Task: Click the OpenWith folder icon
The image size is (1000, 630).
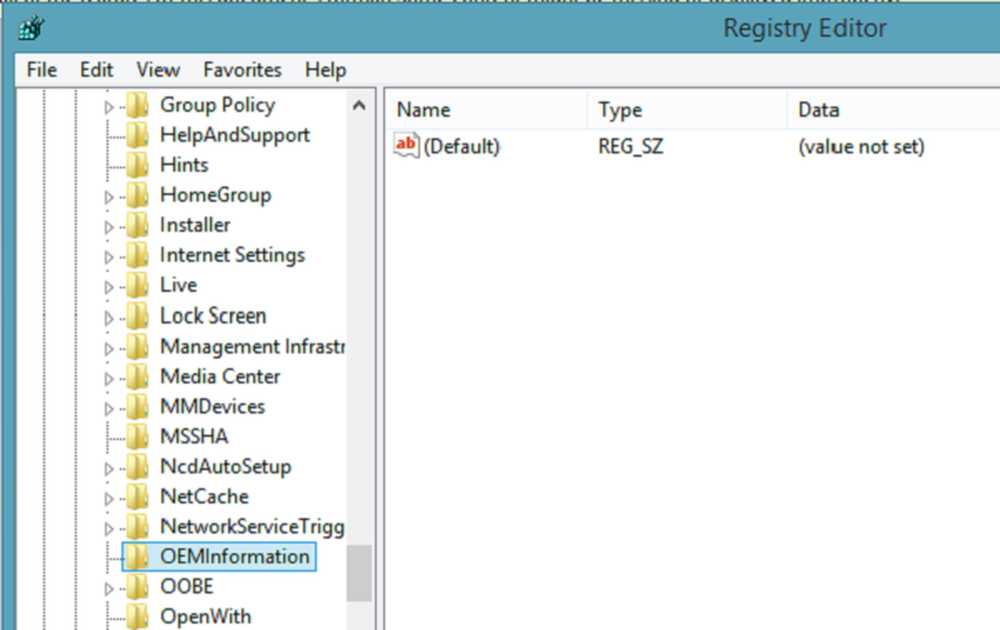Action: tap(138, 617)
